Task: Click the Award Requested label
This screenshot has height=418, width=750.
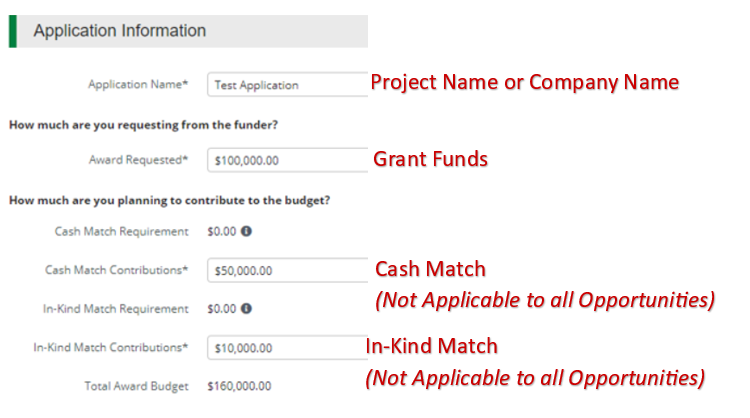Action: [138, 160]
